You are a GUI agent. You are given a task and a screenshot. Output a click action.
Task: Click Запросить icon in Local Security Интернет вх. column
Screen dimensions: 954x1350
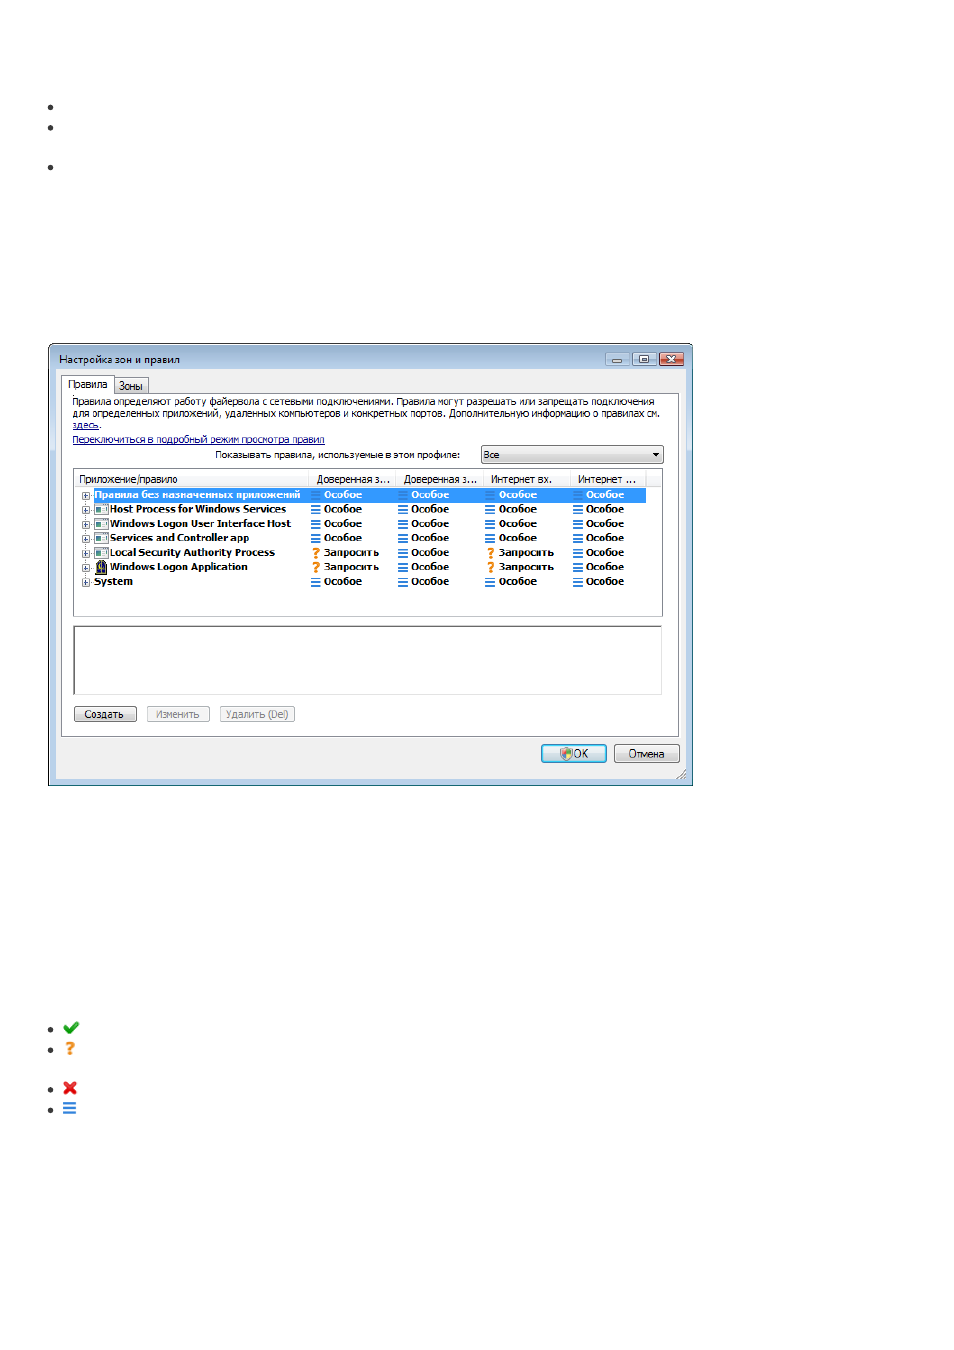tap(491, 553)
